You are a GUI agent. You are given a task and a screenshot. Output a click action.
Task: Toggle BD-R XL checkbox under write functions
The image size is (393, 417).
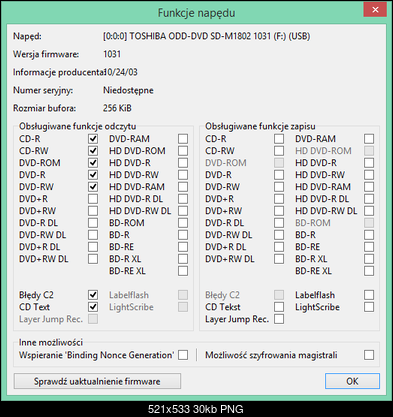tap(369, 259)
